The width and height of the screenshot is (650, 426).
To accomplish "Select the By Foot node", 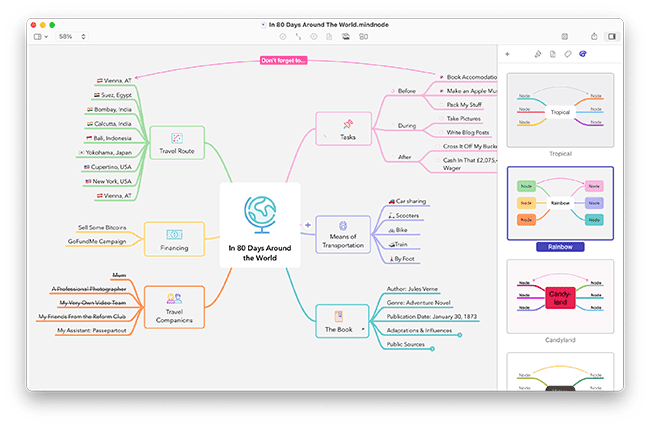I will point(402,259).
